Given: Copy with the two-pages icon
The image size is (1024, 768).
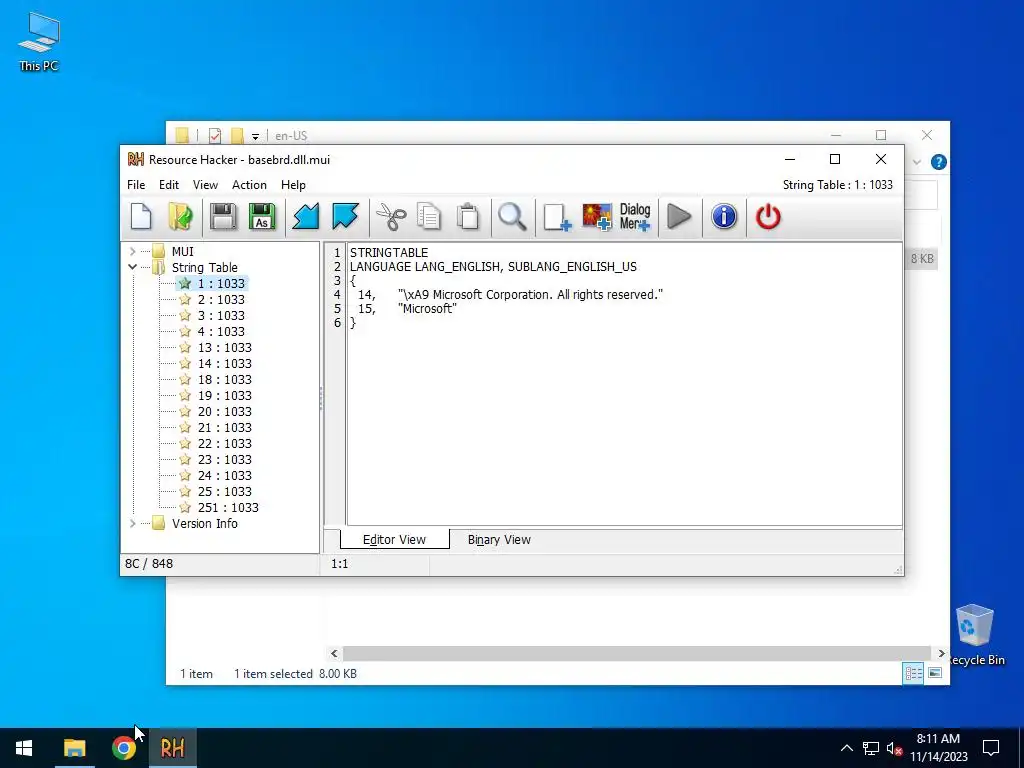Looking at the screenshot, I should [429, 217].
